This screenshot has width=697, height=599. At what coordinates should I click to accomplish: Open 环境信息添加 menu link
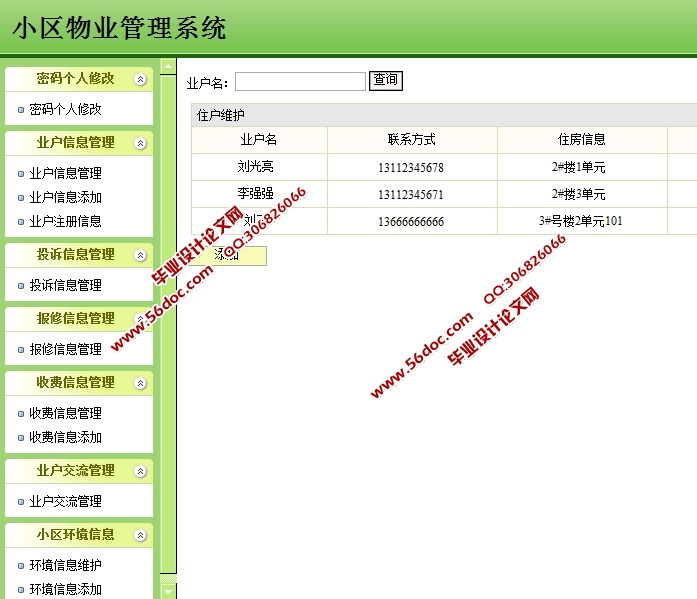coord(65,589)
